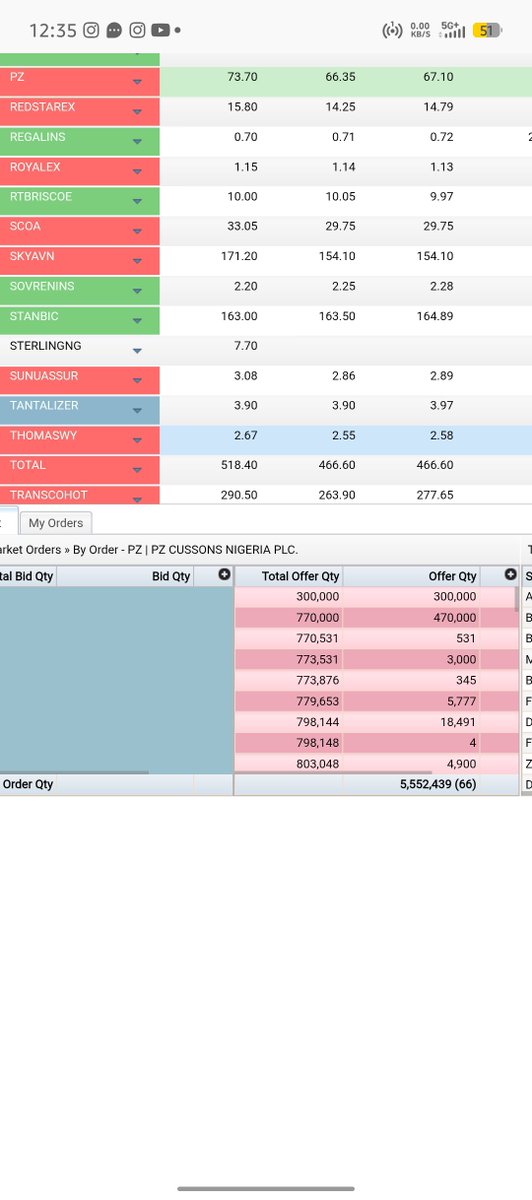Tap the first Instagram notification icon
532x1200 pixels.
click(x=91, y=31)
